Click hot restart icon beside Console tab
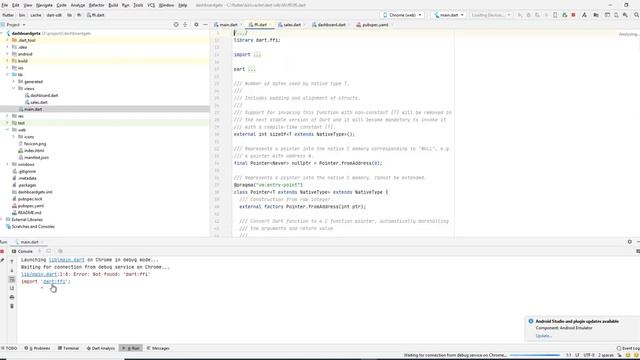 point(49,251)
